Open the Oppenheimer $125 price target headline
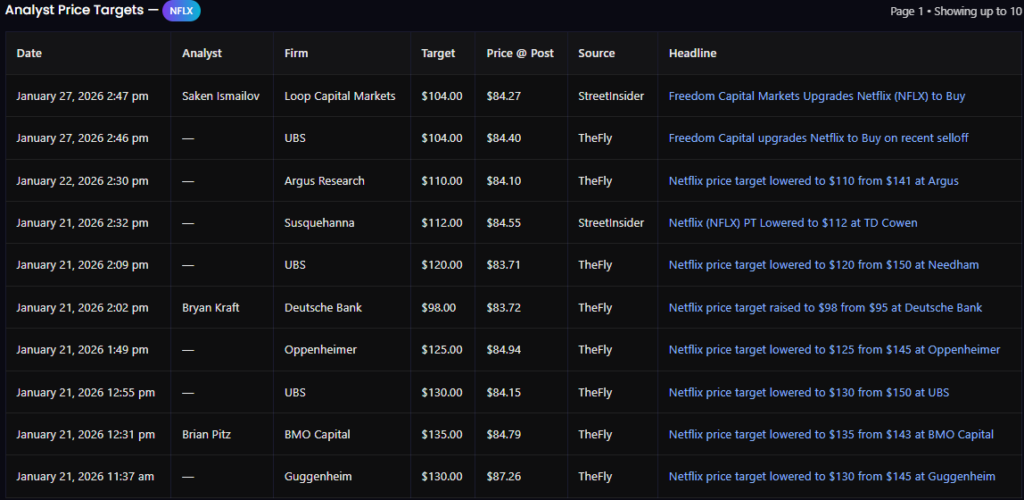The image size is (1024, 500). (834, 350)
